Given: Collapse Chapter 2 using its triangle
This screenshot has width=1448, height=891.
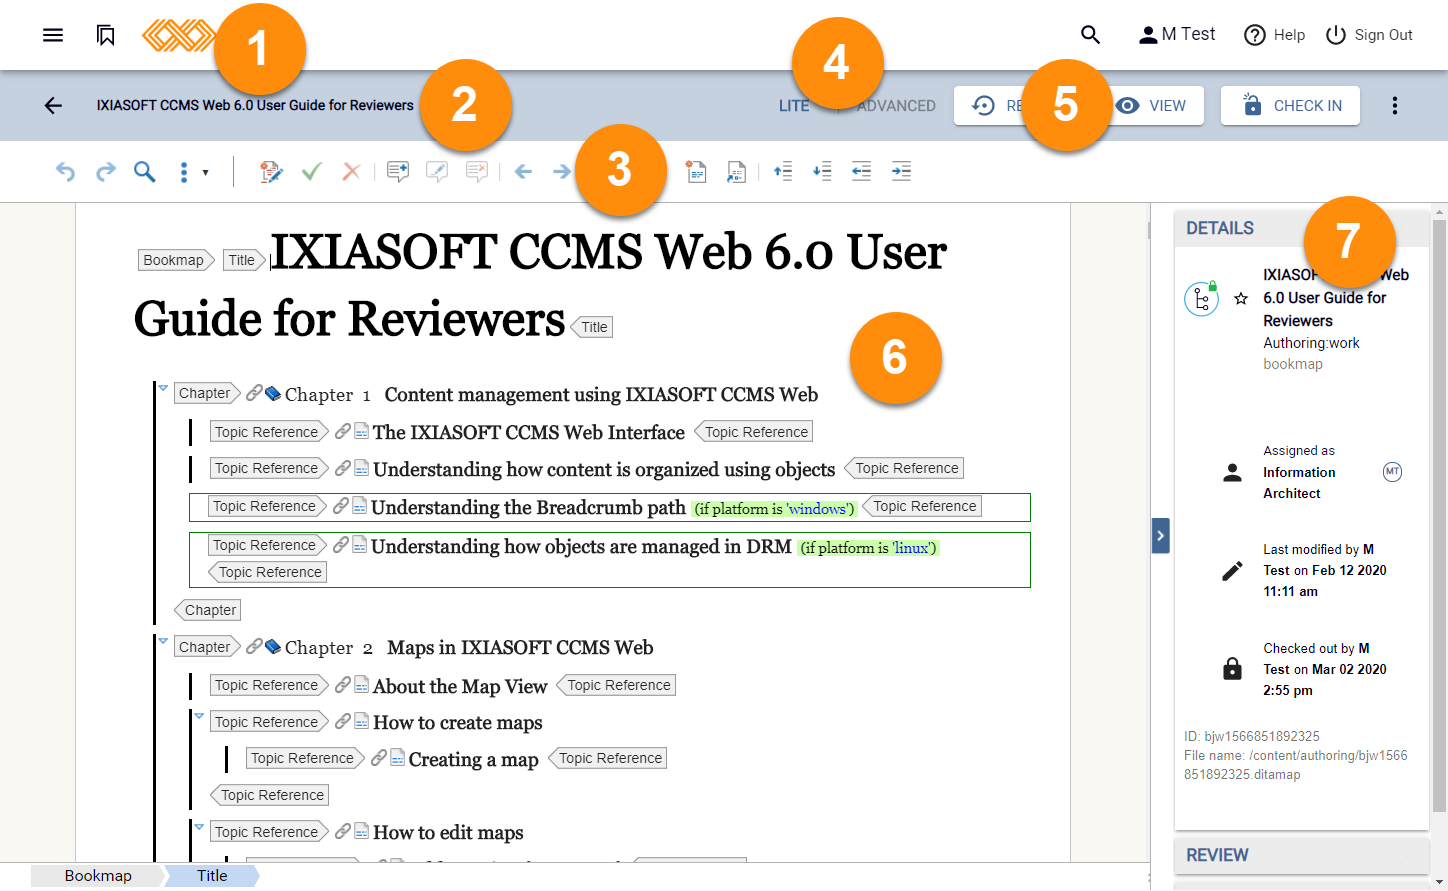Looking at the screenshot, I should 163,640.
